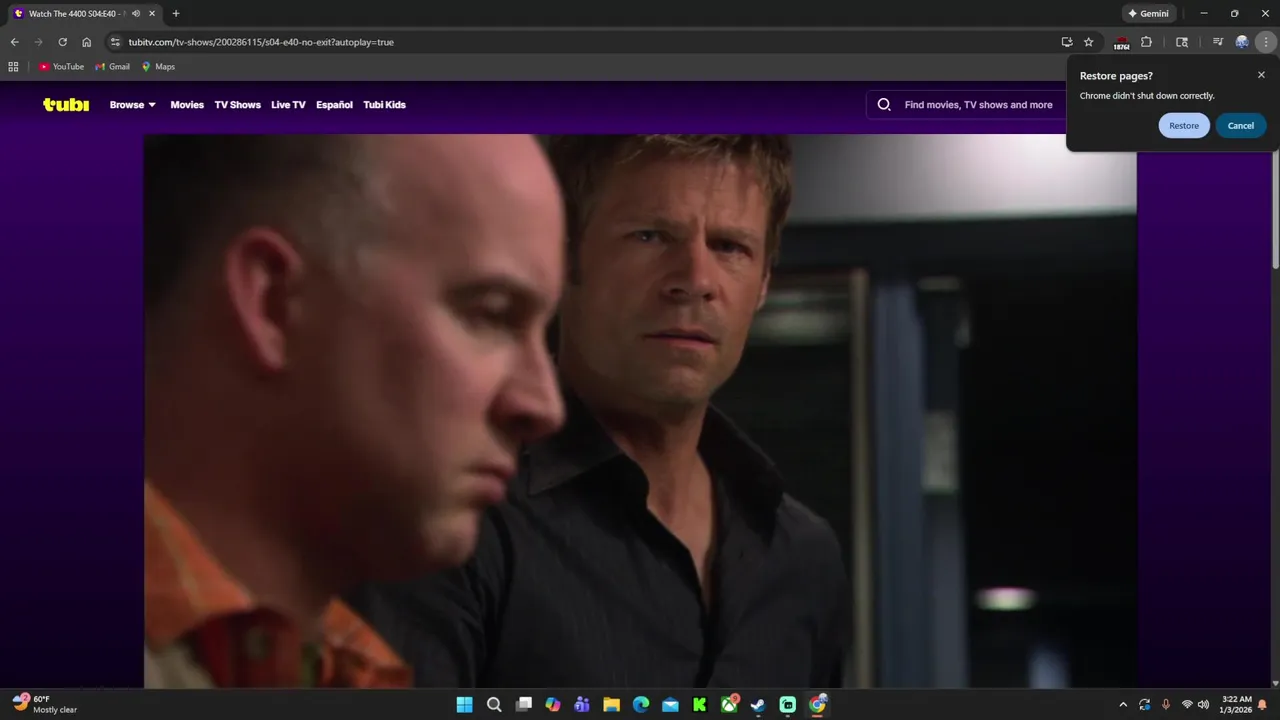
Task: Click Restore in the Restore pages dialog
Action: coord(1184,125)
